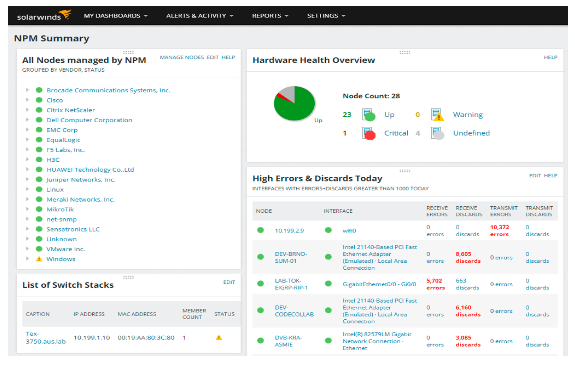The width and height of the screenshot is (575, 367).
Task: Expand the Dell Computer Corporation group
Action: tap(27, 120)
